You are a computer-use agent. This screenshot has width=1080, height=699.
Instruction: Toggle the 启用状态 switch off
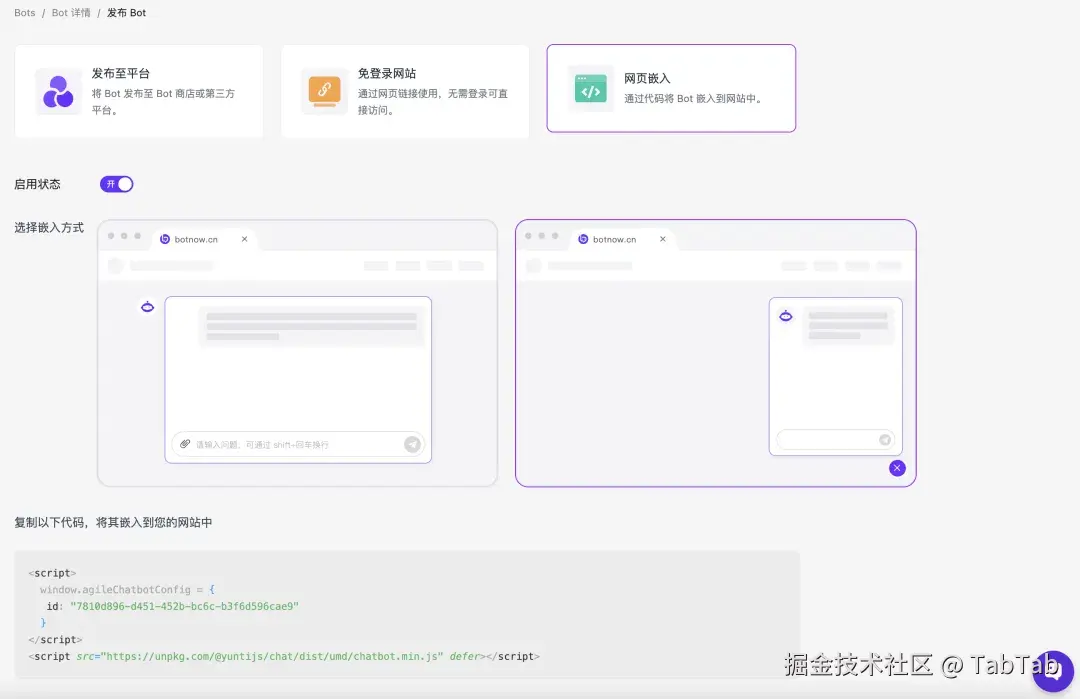tap(116, 184)
